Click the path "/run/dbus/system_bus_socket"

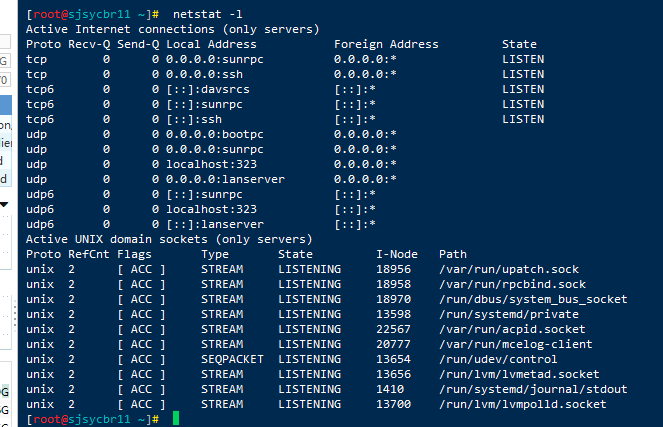tap(533, 299)
